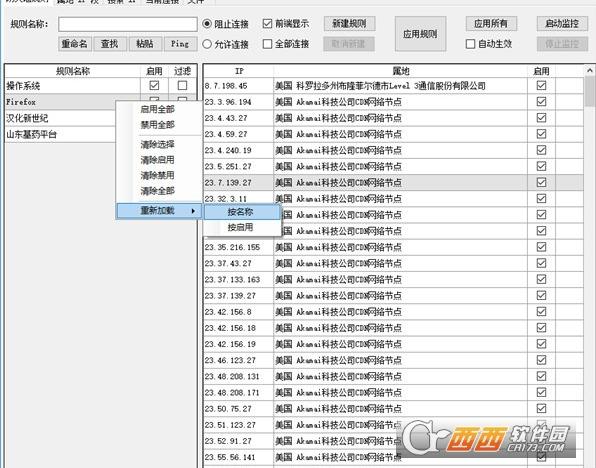Toggle 启用 checkbox for 23.37.133.163
The width and height of the screenshot is (596, 468).
coord(541,279)
